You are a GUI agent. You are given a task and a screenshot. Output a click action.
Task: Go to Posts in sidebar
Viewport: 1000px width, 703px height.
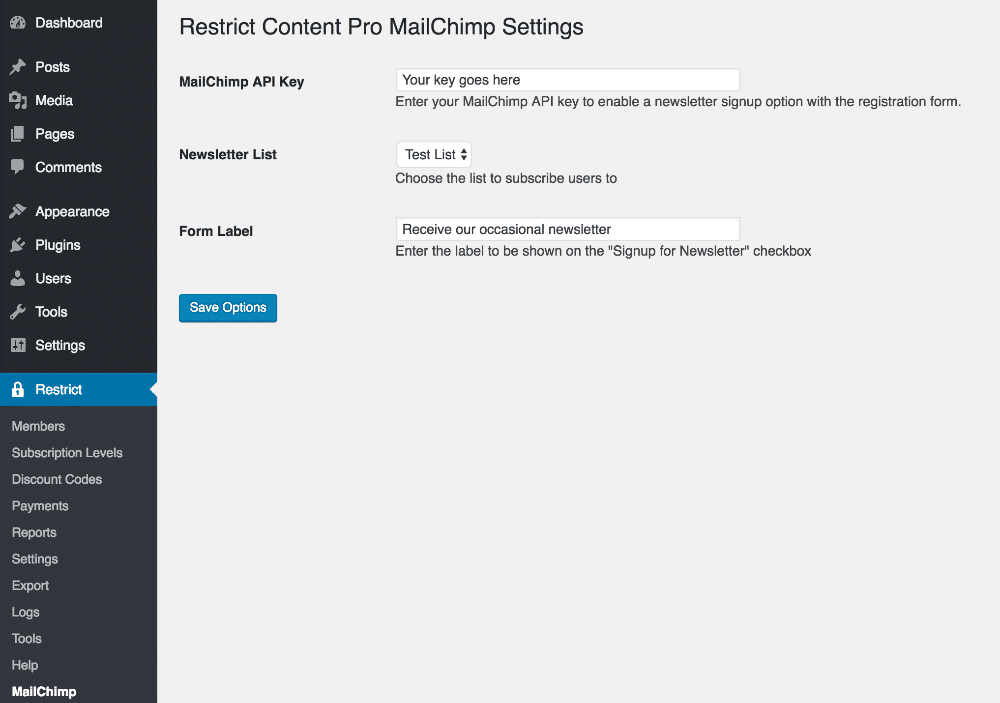pyautogui.click(x=52, y=67)
